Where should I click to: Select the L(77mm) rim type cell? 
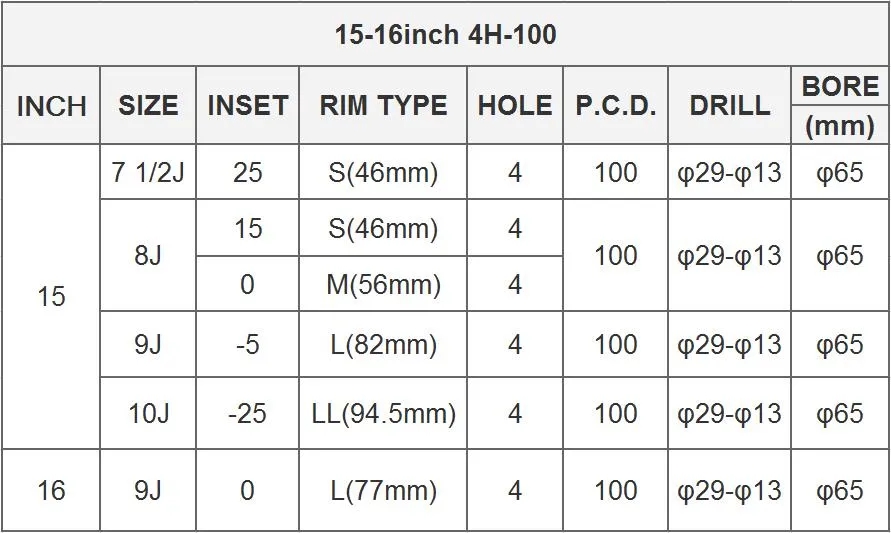(383, 490)
